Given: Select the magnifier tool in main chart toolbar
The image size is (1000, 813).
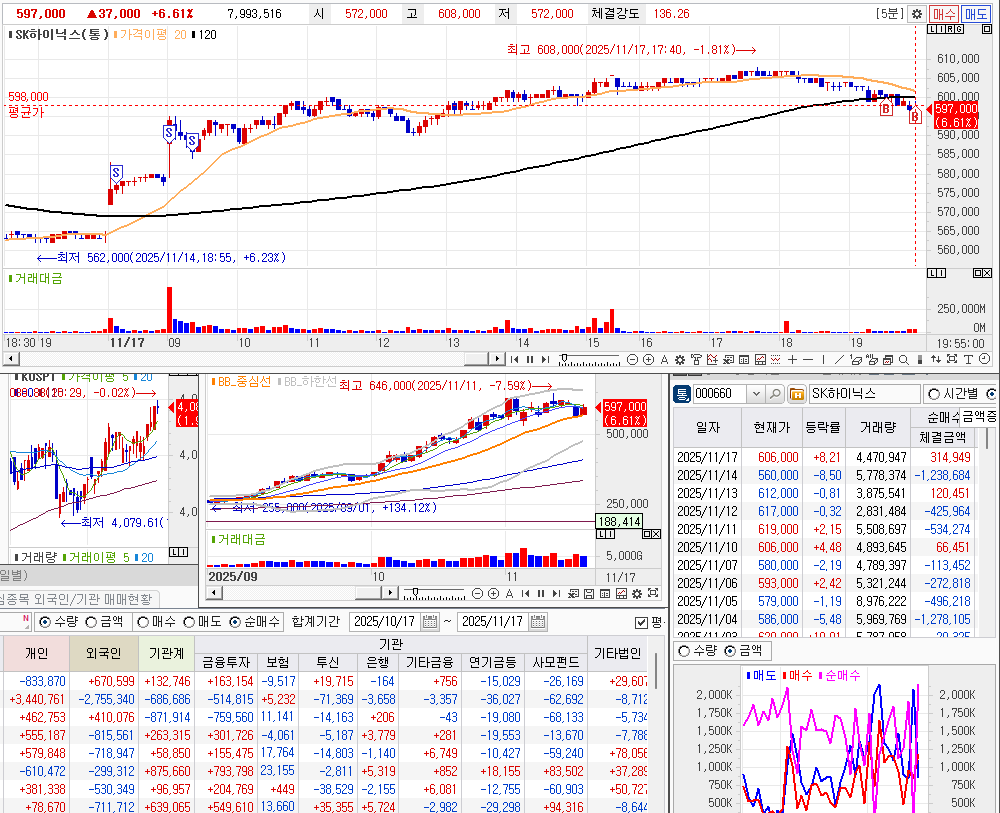Looking at the screenshot, I should tap(904, 360).
